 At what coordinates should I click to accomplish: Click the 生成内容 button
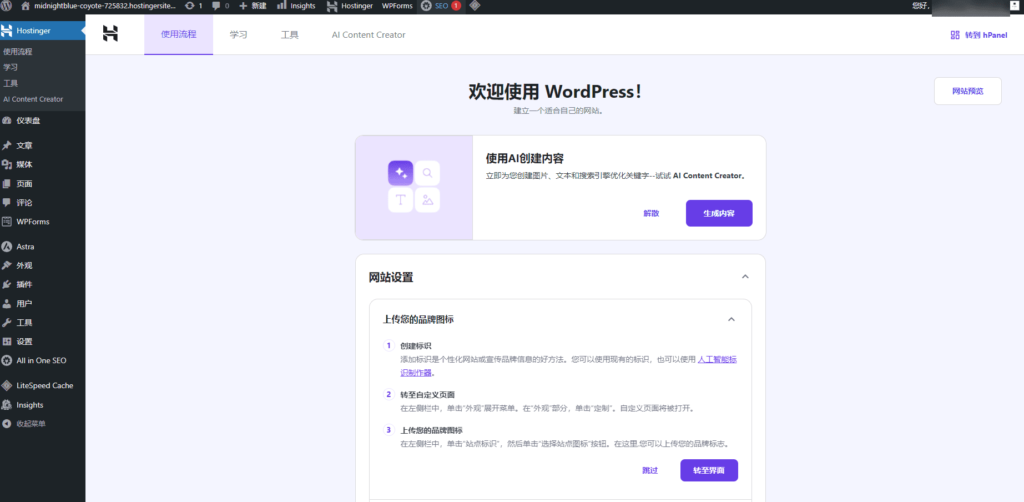click(x=718, y=213)
